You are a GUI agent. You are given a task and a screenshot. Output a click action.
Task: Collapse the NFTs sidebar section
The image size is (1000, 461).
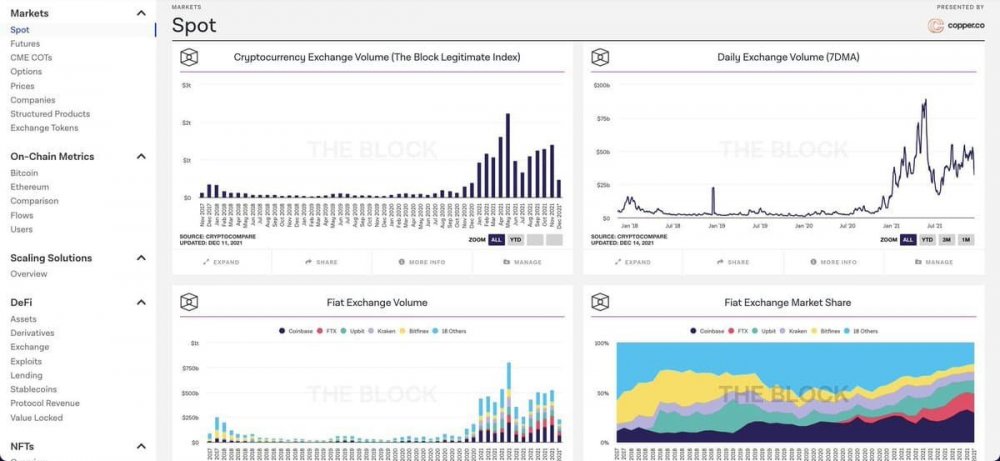(x=141, y=446)
